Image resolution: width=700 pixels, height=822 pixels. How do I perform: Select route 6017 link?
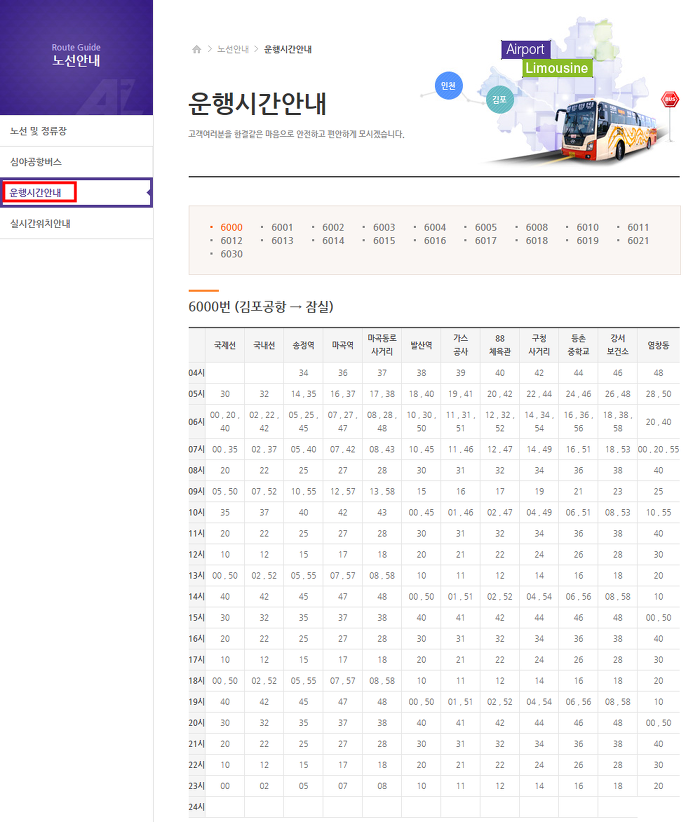[486, 241]
